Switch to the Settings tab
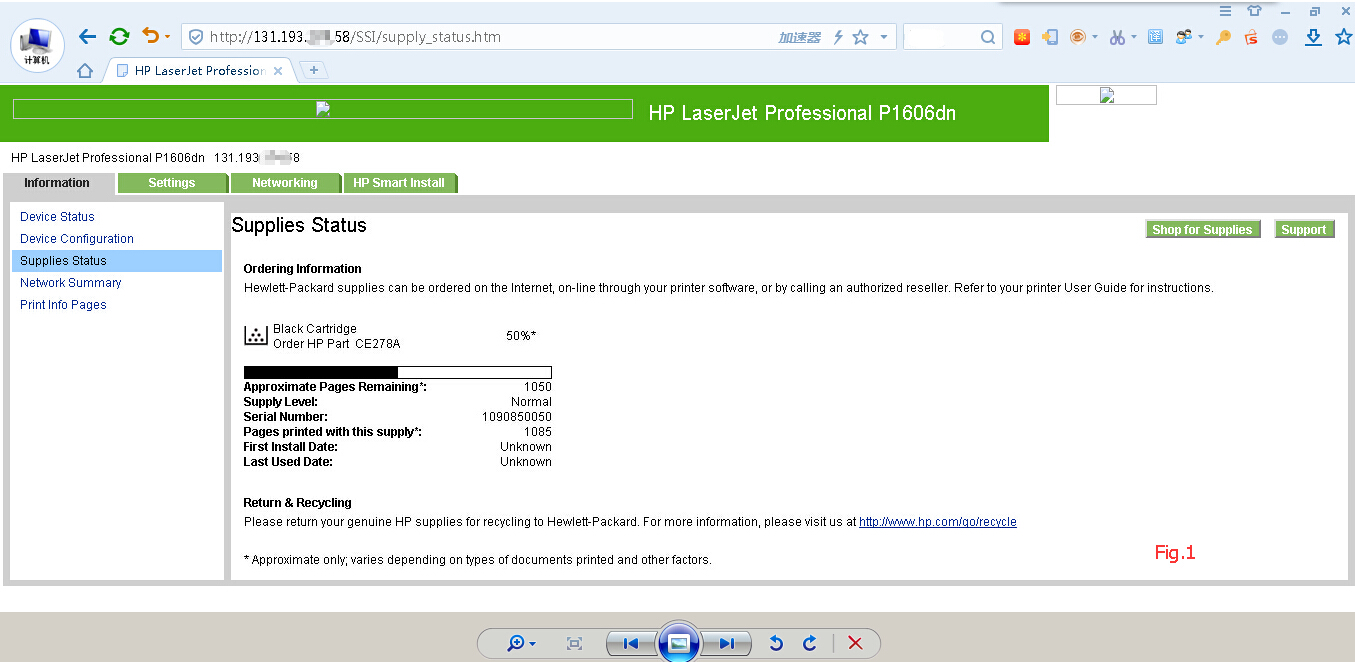Viewport: 1355px width, 662px height. pos(172,183)
